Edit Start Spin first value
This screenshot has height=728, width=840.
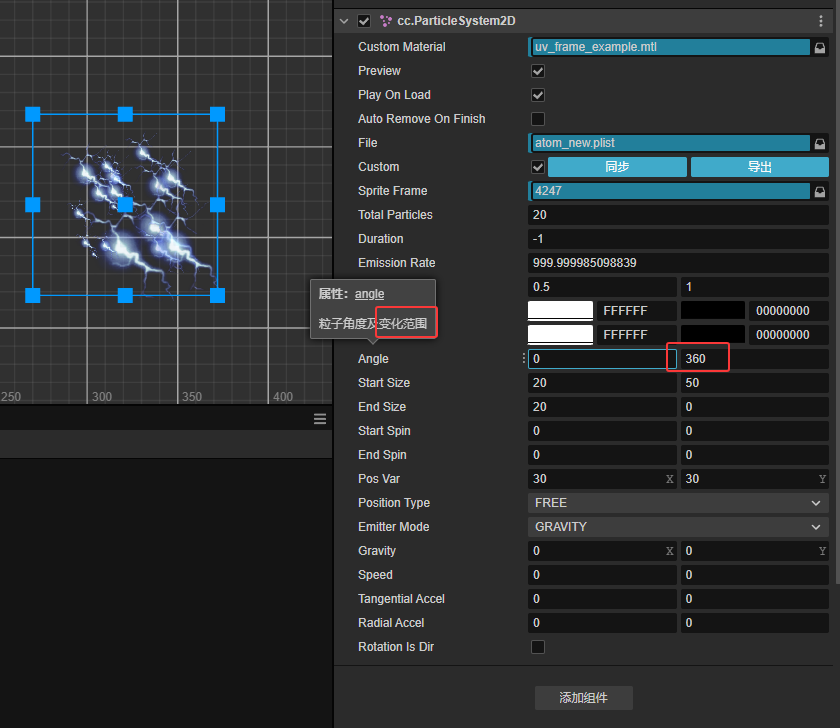pyautogui.click(x=602, y=431)
